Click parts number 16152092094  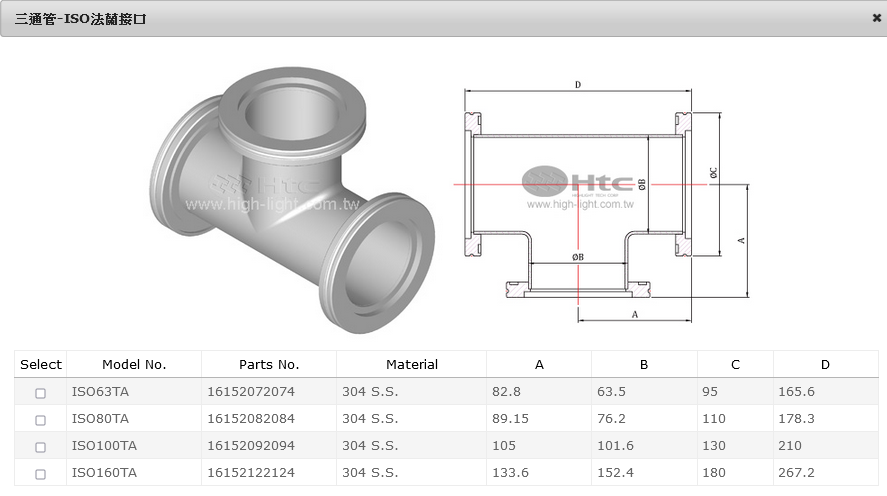coord(251,446)
